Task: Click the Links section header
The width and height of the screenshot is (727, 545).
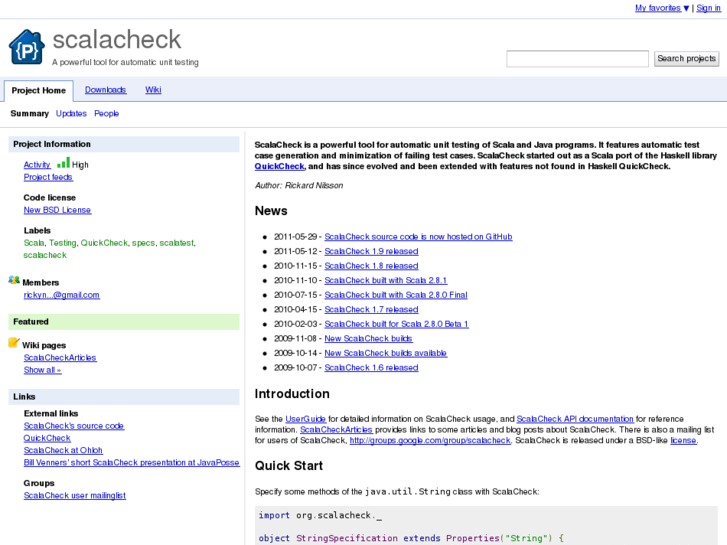Action: click(x=124, y=397)
